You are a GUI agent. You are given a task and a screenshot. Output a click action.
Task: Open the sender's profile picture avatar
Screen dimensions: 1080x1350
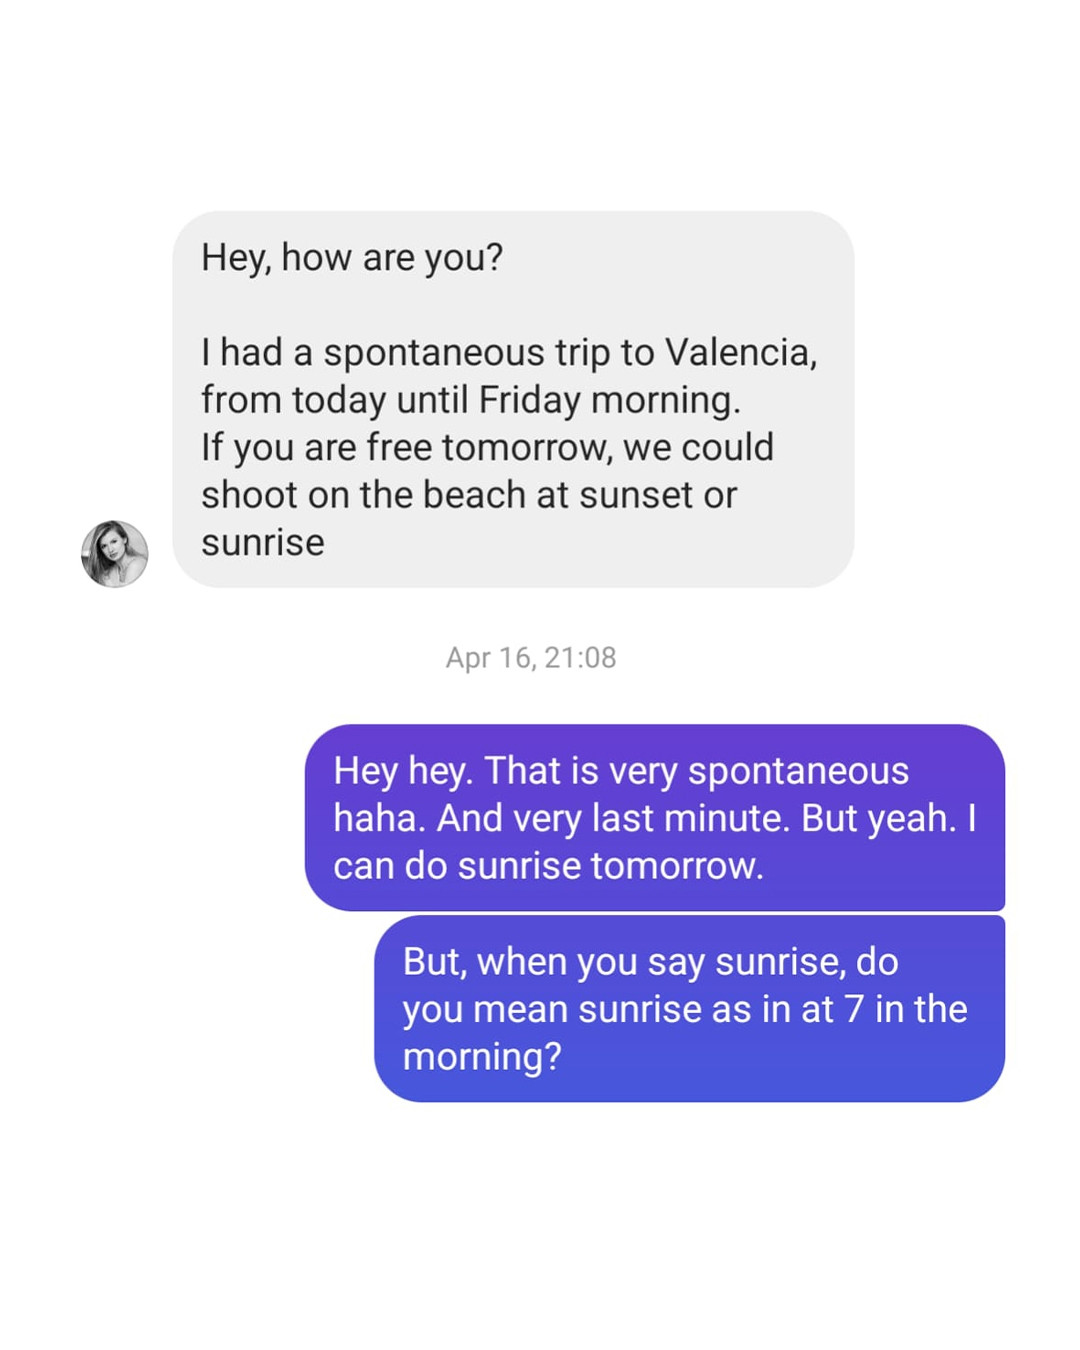point(115,554)
